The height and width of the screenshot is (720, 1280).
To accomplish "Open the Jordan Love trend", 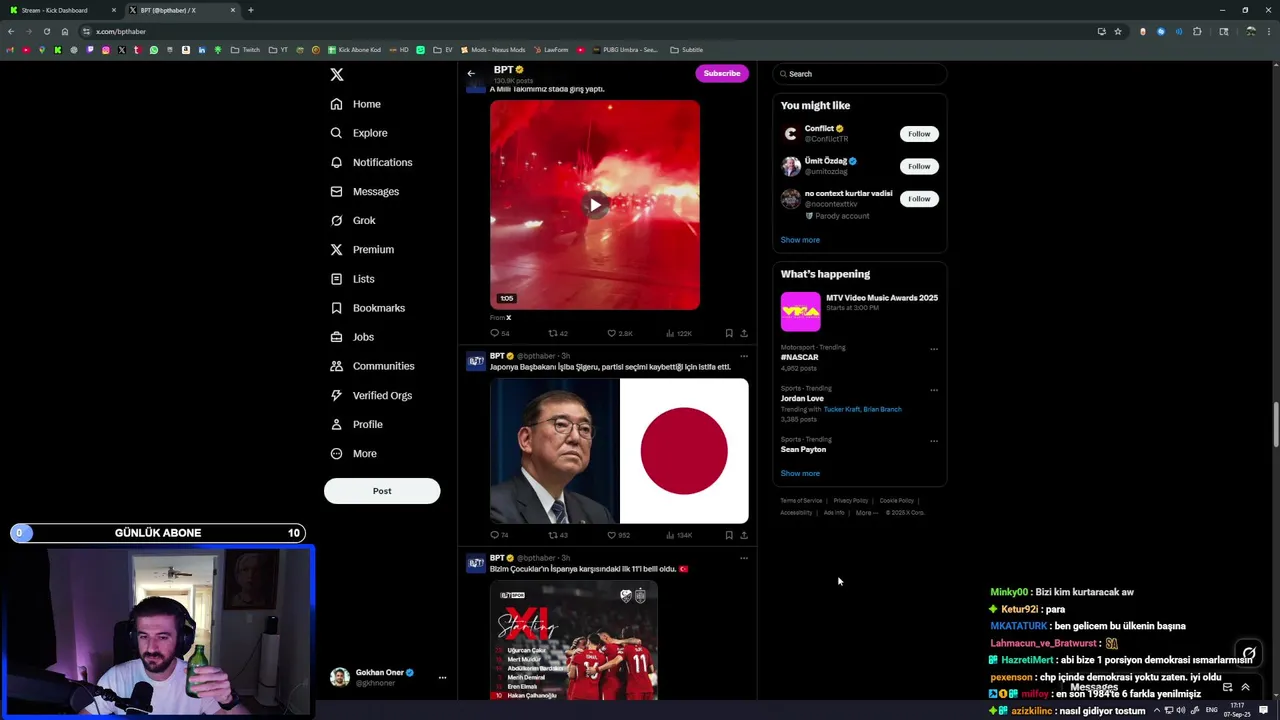I will point(802,398).
